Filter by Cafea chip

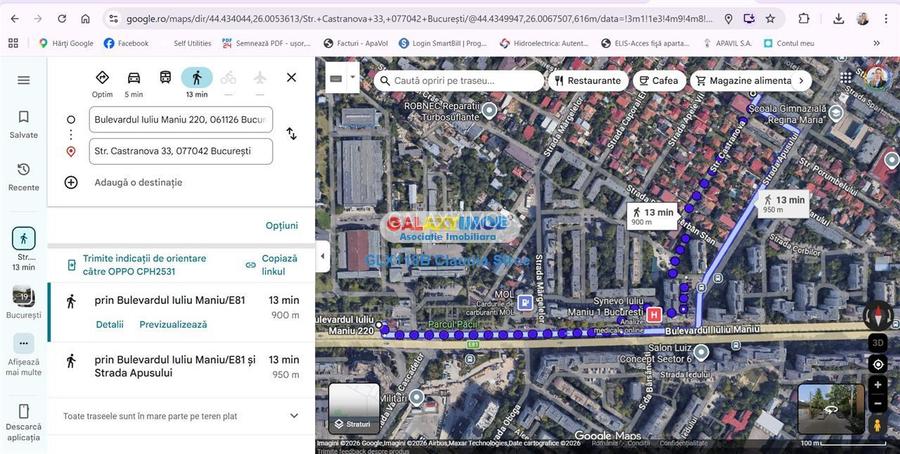(x=659, y=81)
